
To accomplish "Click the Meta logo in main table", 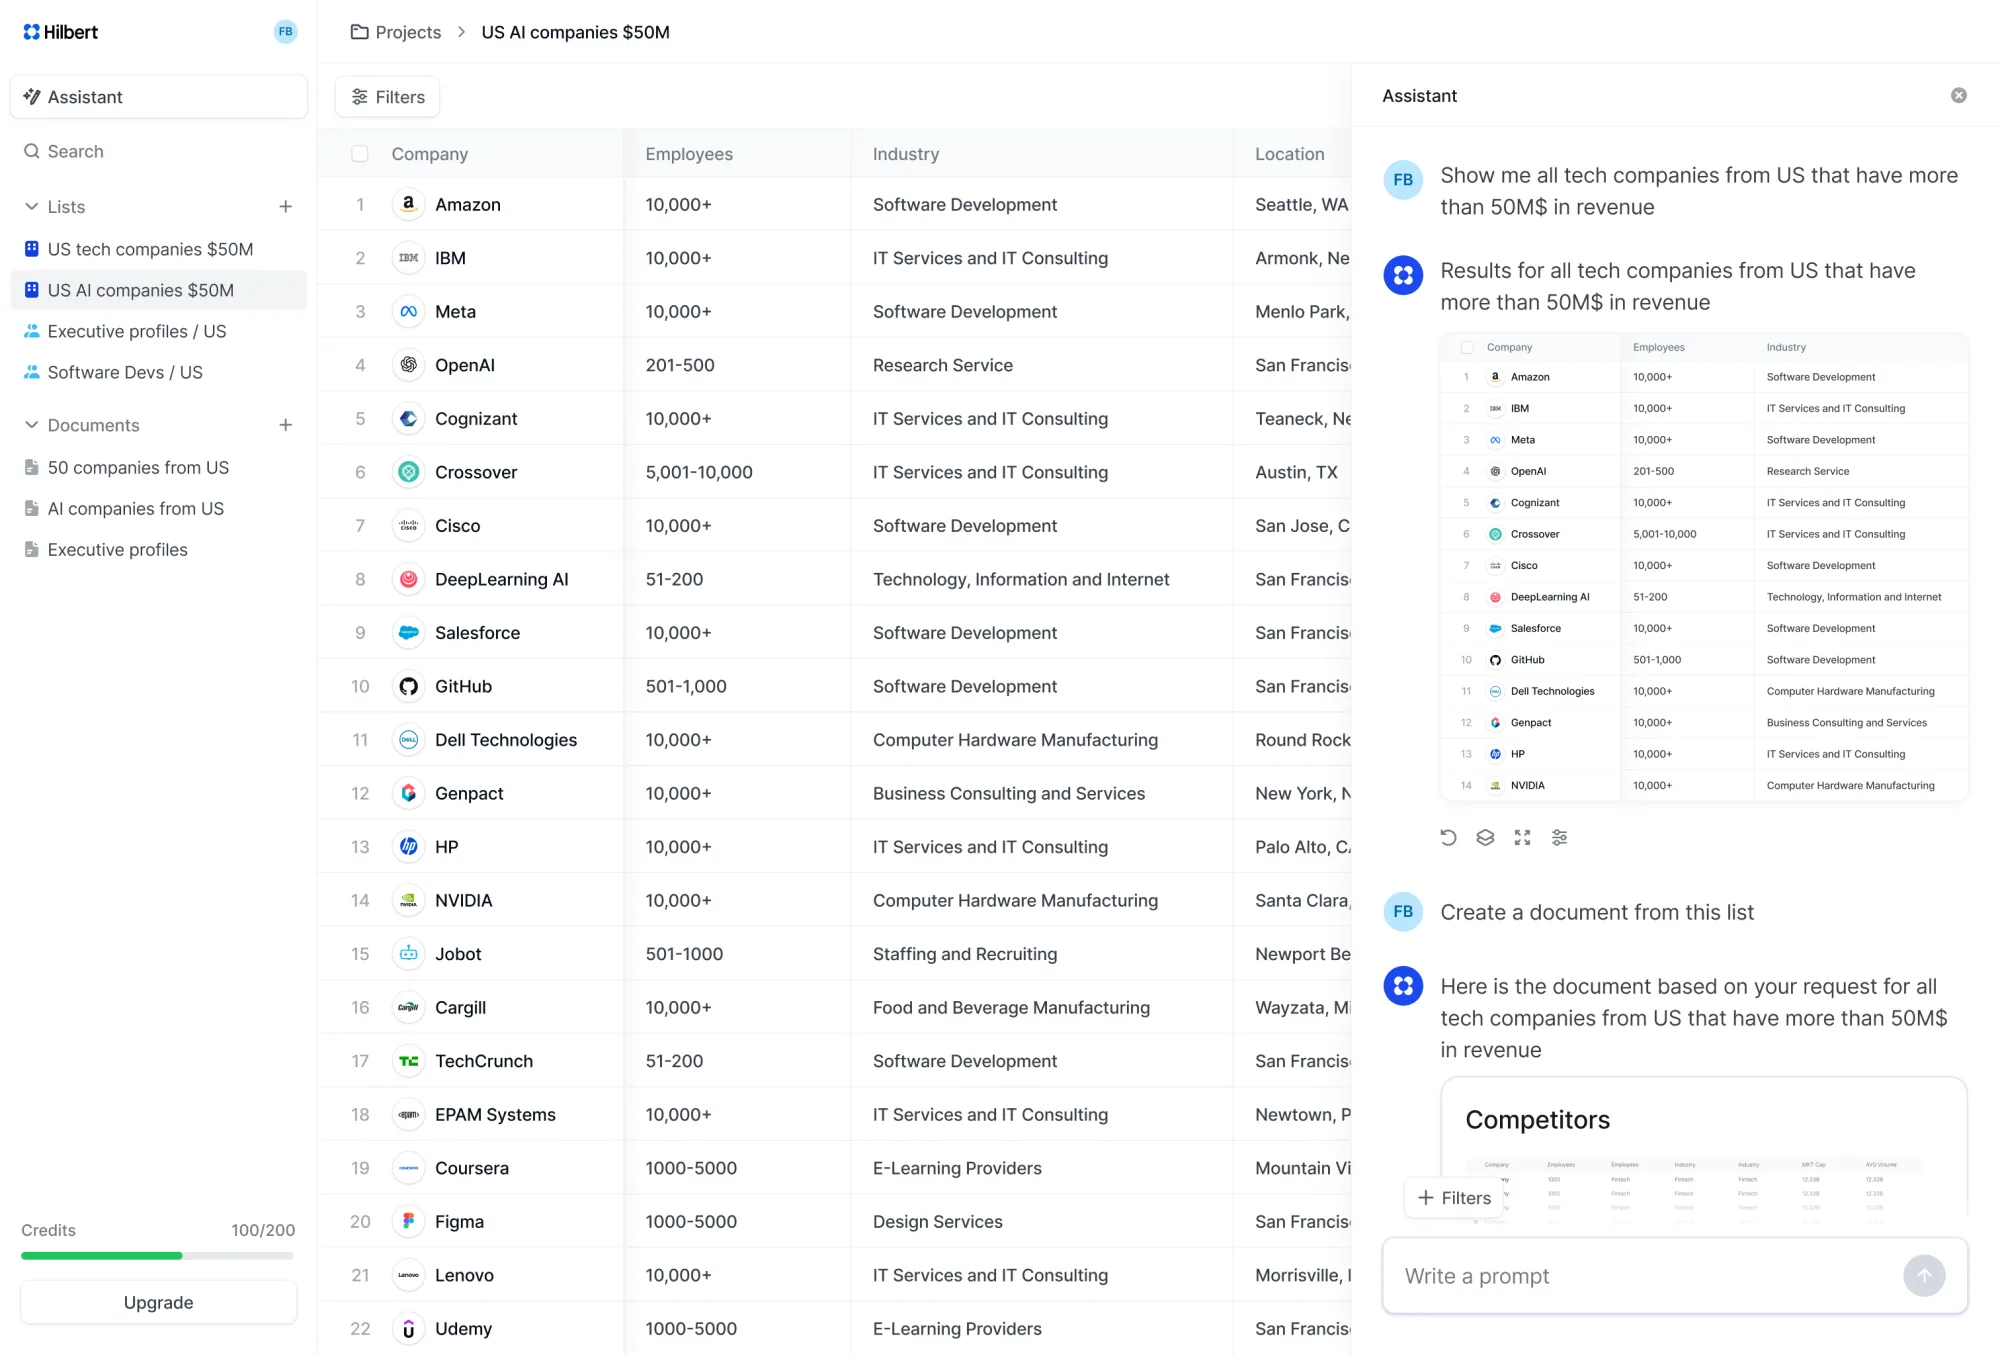I will 408,312.
